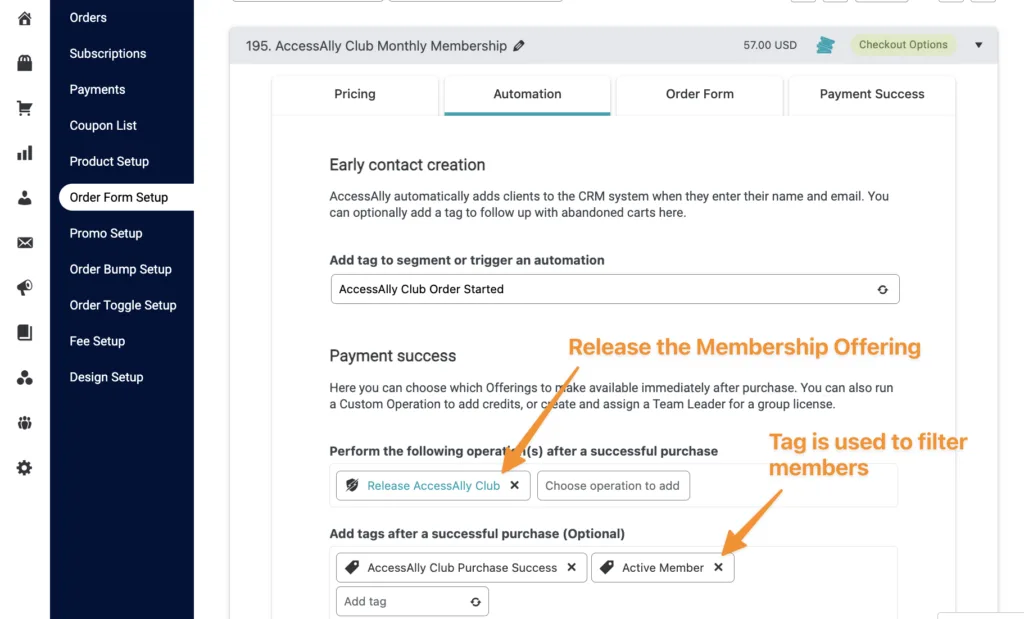Image resolution: width=1024 pixels, height=619 pixels.
Task: Open the envelope email icon
Action: click(25, 243)
